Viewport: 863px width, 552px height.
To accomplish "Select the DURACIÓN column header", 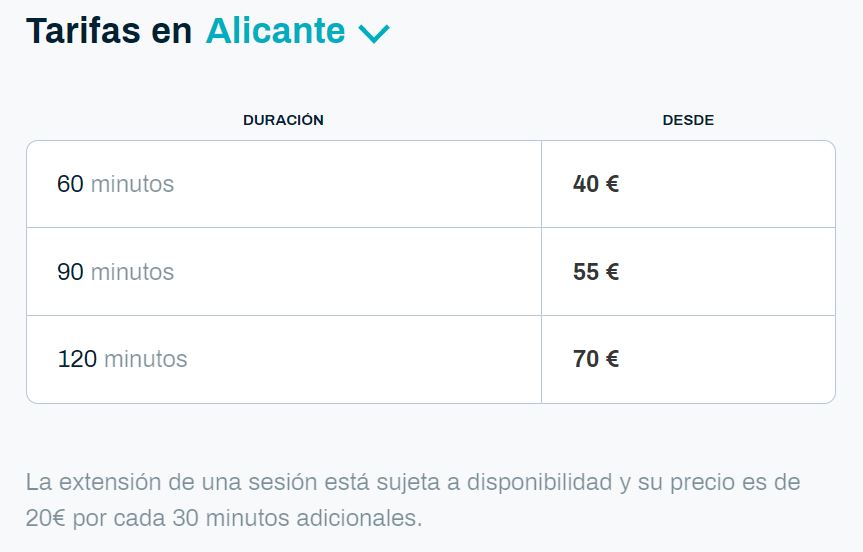I will pos(283,120).
